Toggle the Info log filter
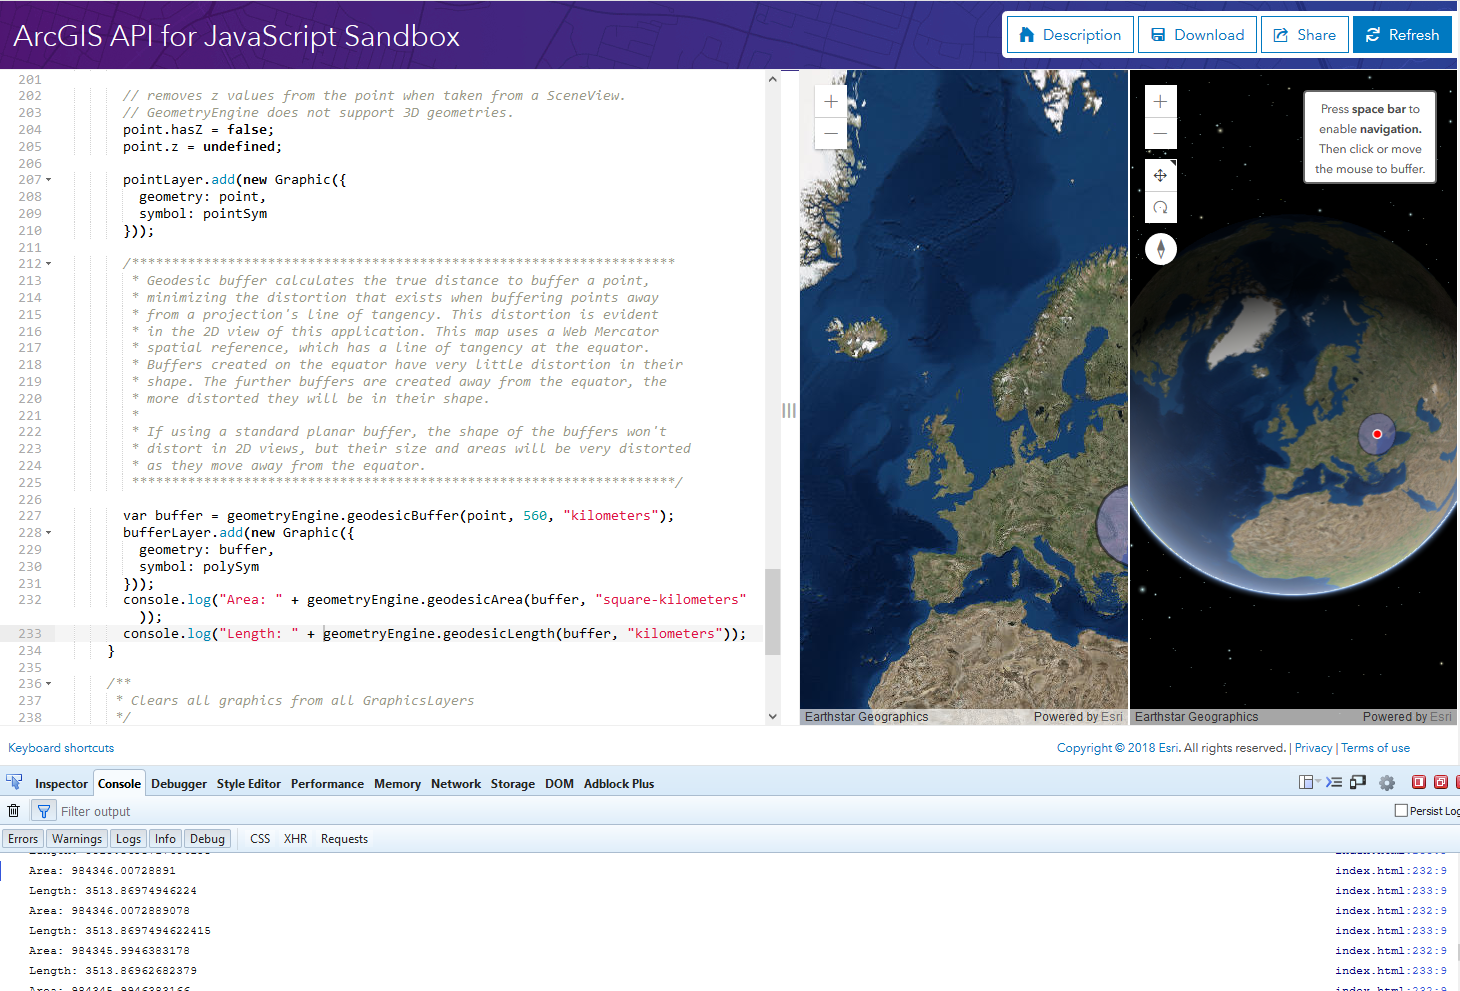This screenshot has width=1460, height=991. point(165,839)
